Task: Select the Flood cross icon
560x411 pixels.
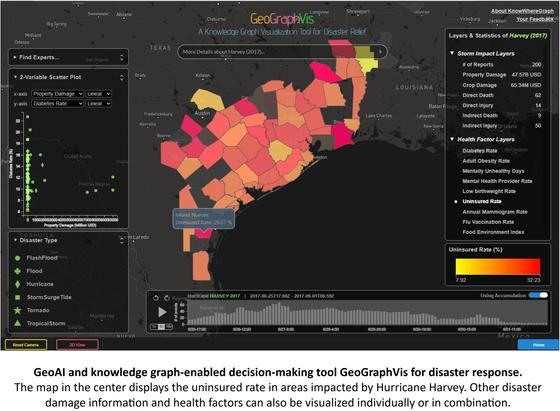Action: point(17,271)
